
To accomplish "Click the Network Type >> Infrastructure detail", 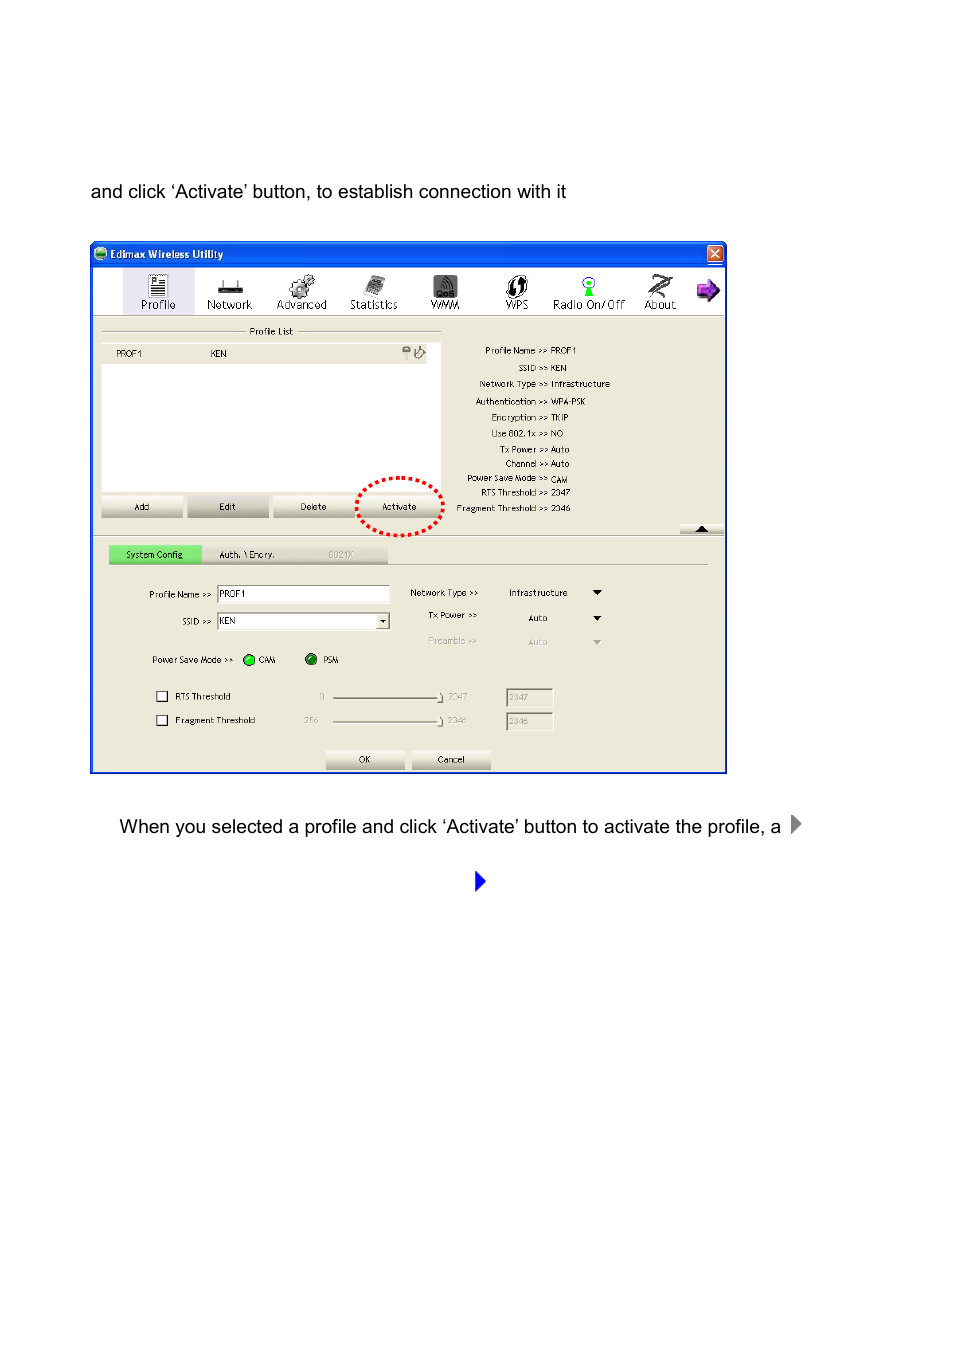I will (545, 384).
